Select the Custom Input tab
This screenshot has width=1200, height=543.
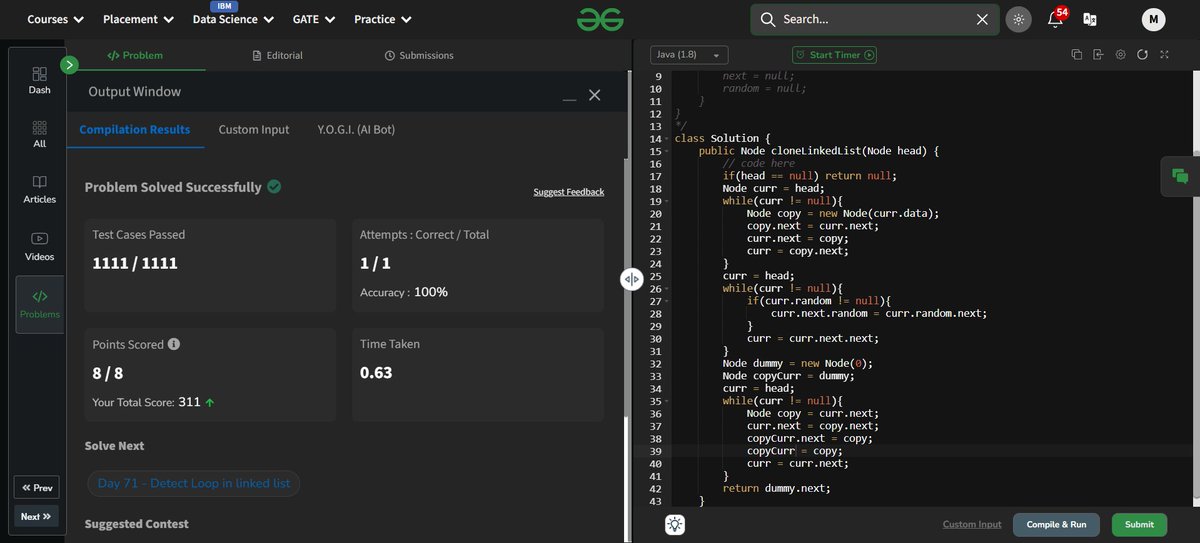tap(254, 130)
